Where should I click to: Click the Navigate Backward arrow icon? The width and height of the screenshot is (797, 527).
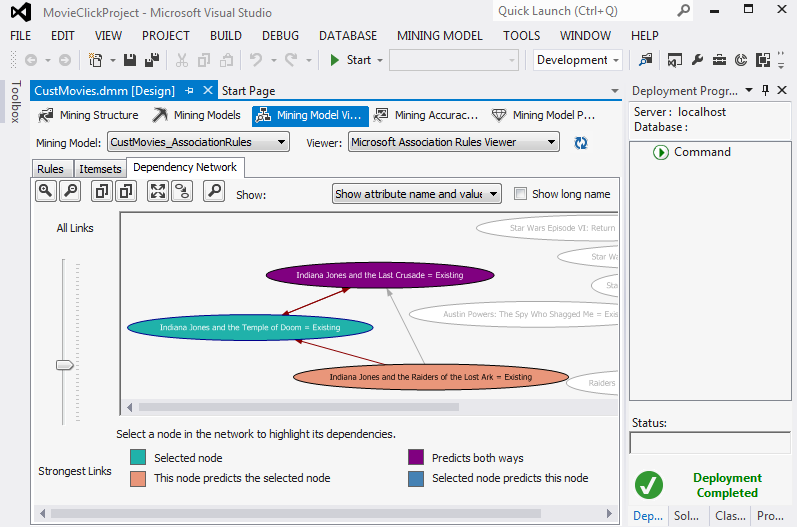click(x=31, y=60)
